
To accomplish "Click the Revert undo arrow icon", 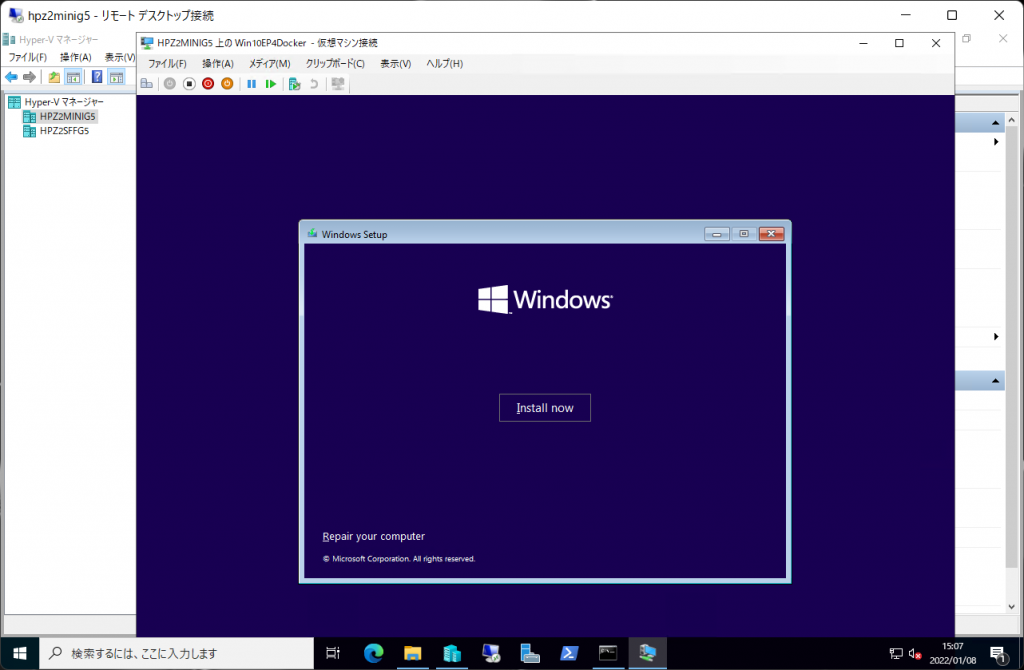I will click(314, 84).
